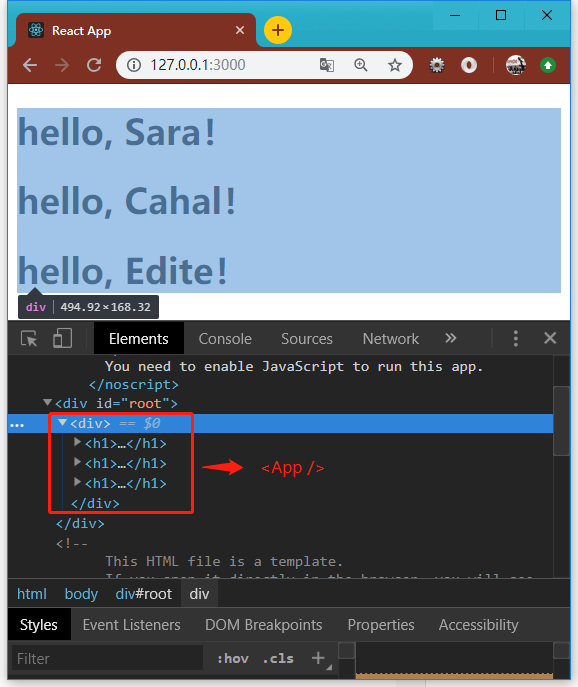The image size is (578, 687).
Task: Activate the inspect element picker tool
Action: 29,339
